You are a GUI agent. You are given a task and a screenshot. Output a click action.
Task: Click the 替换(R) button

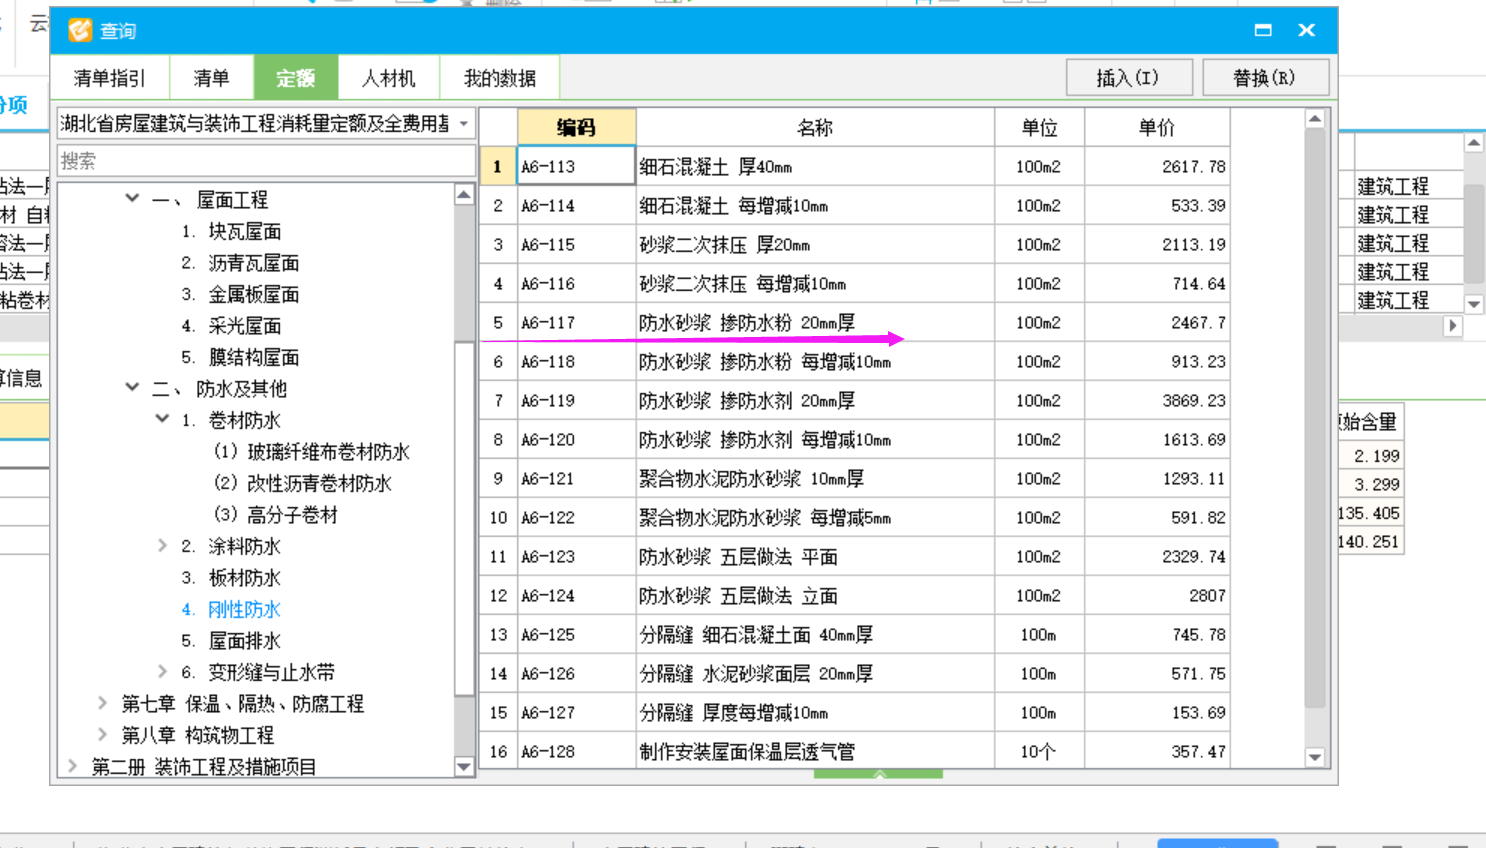(x=1265, y=77)
